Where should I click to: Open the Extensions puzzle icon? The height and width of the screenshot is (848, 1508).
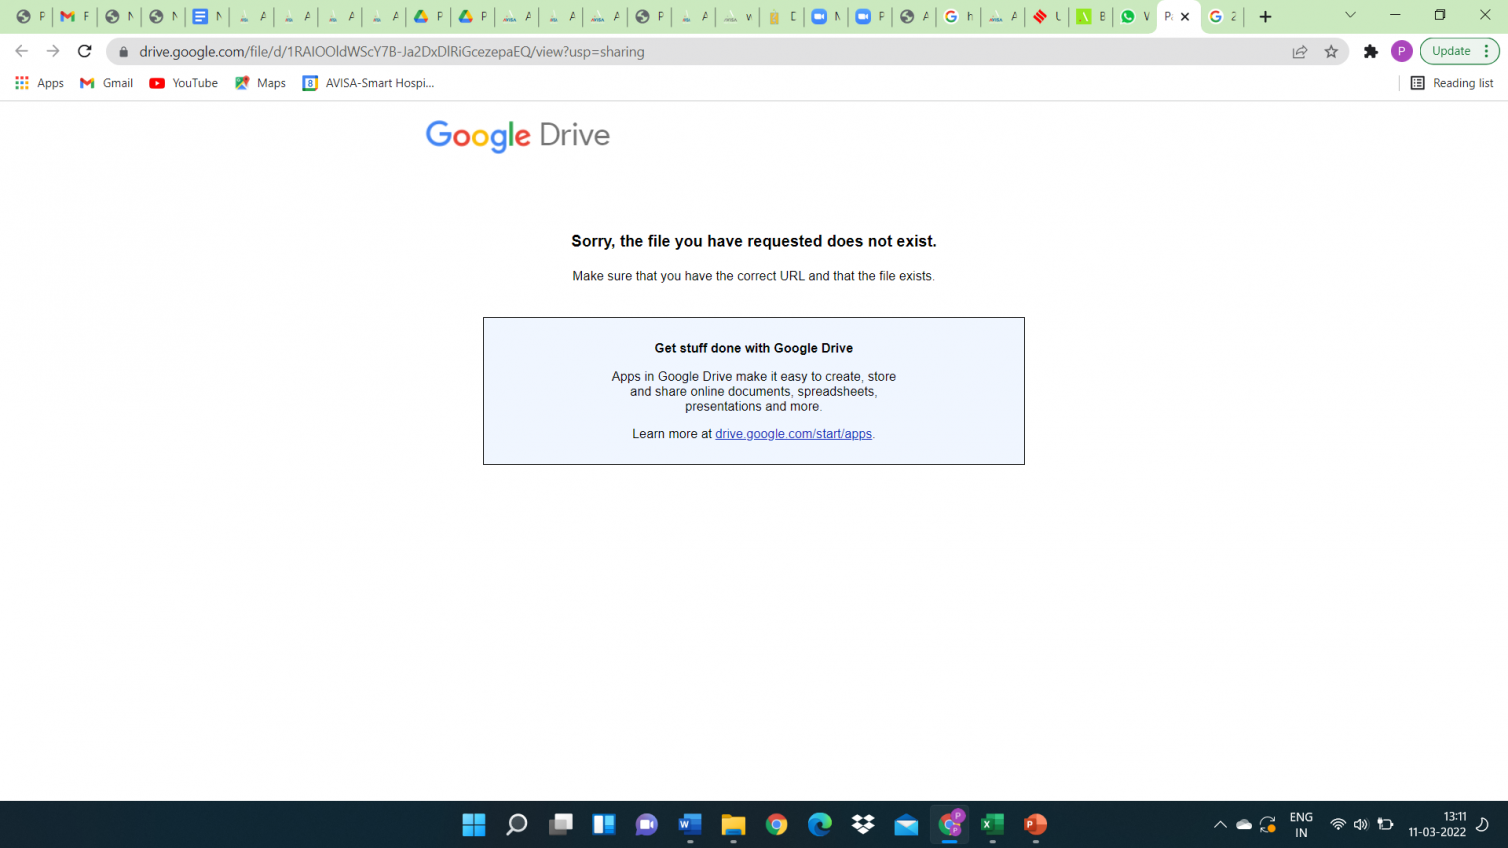[x=1371, y=52]
